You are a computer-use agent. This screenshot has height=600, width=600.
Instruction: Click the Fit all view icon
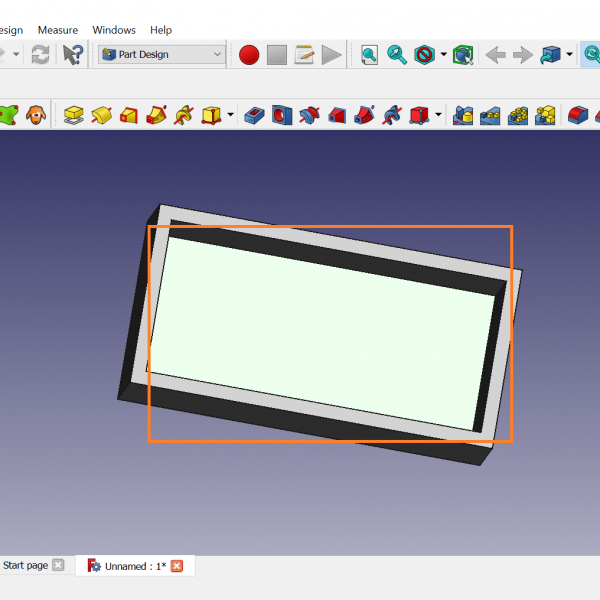(x=369, y=55)
